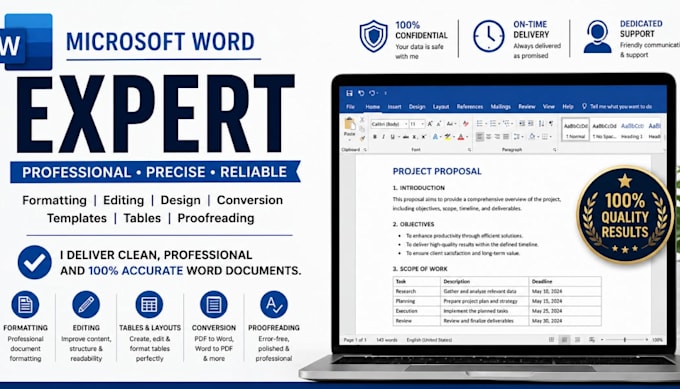Open the Calibri (Body) font name dropdown

point(389,124)
